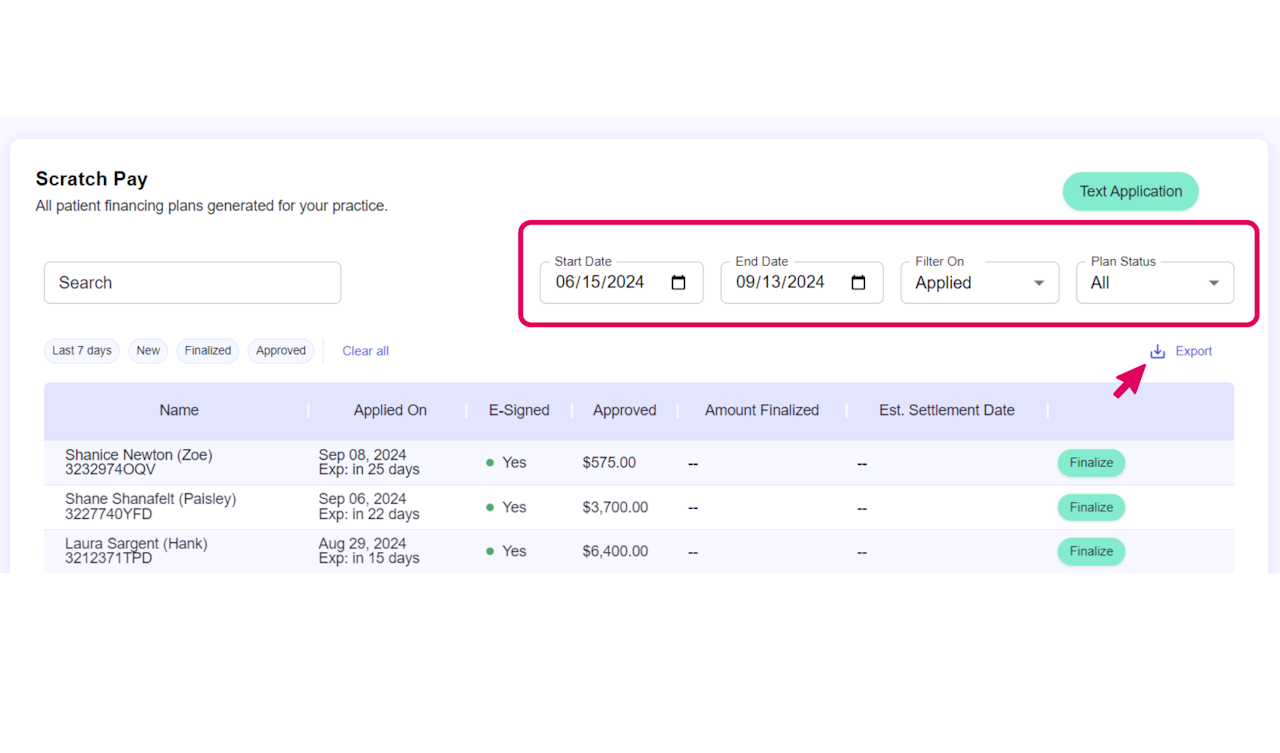Toggle the Approved filter chip
This screenshot has height=753, width=1280.
280,351
